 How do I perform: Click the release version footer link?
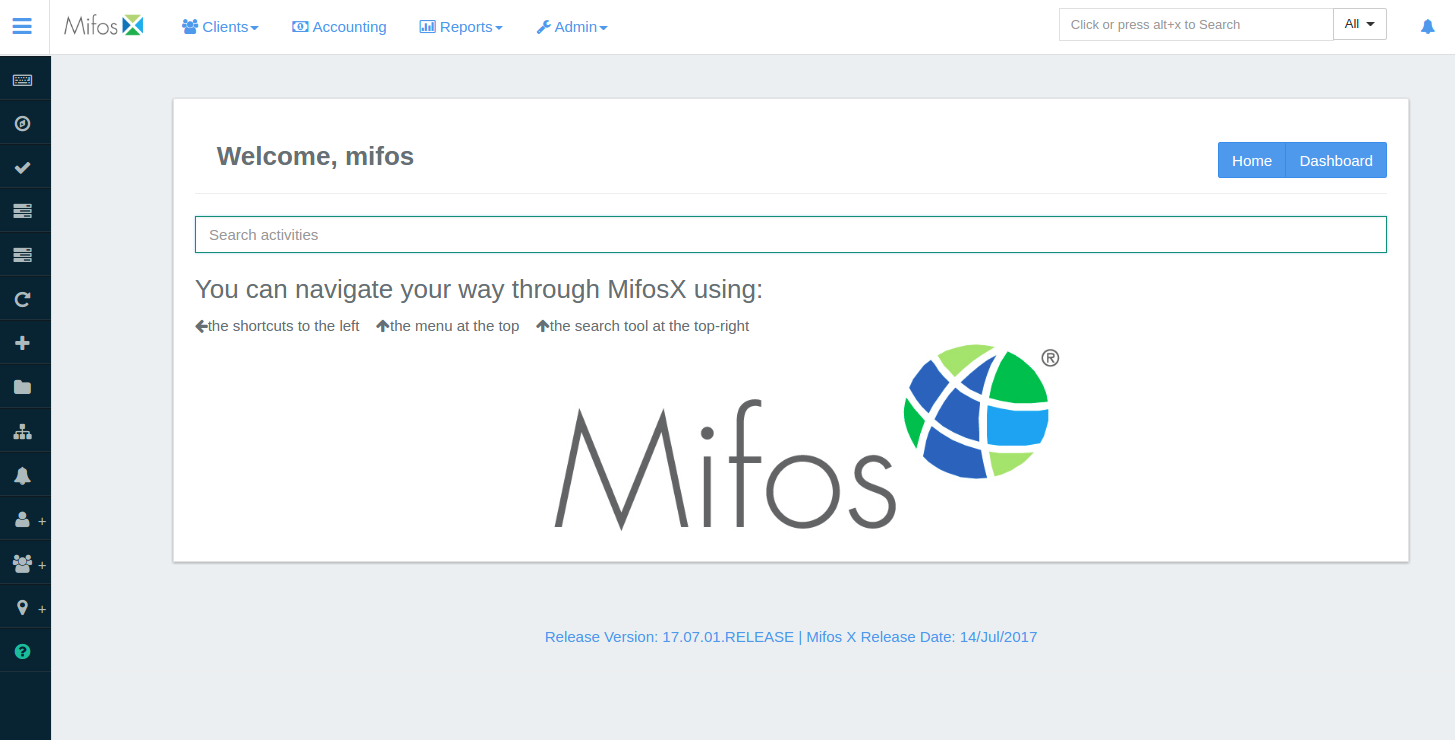tap(791, 636)
